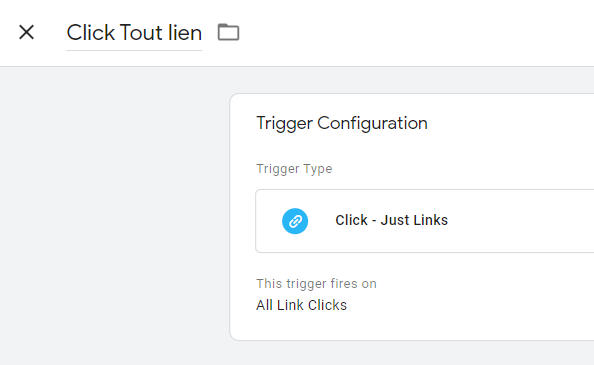Image resolution: width=594 pixels, height=365 pixels.
Task: Click blank space right of 'Click - Just Links'
Action: pos(523,221)
